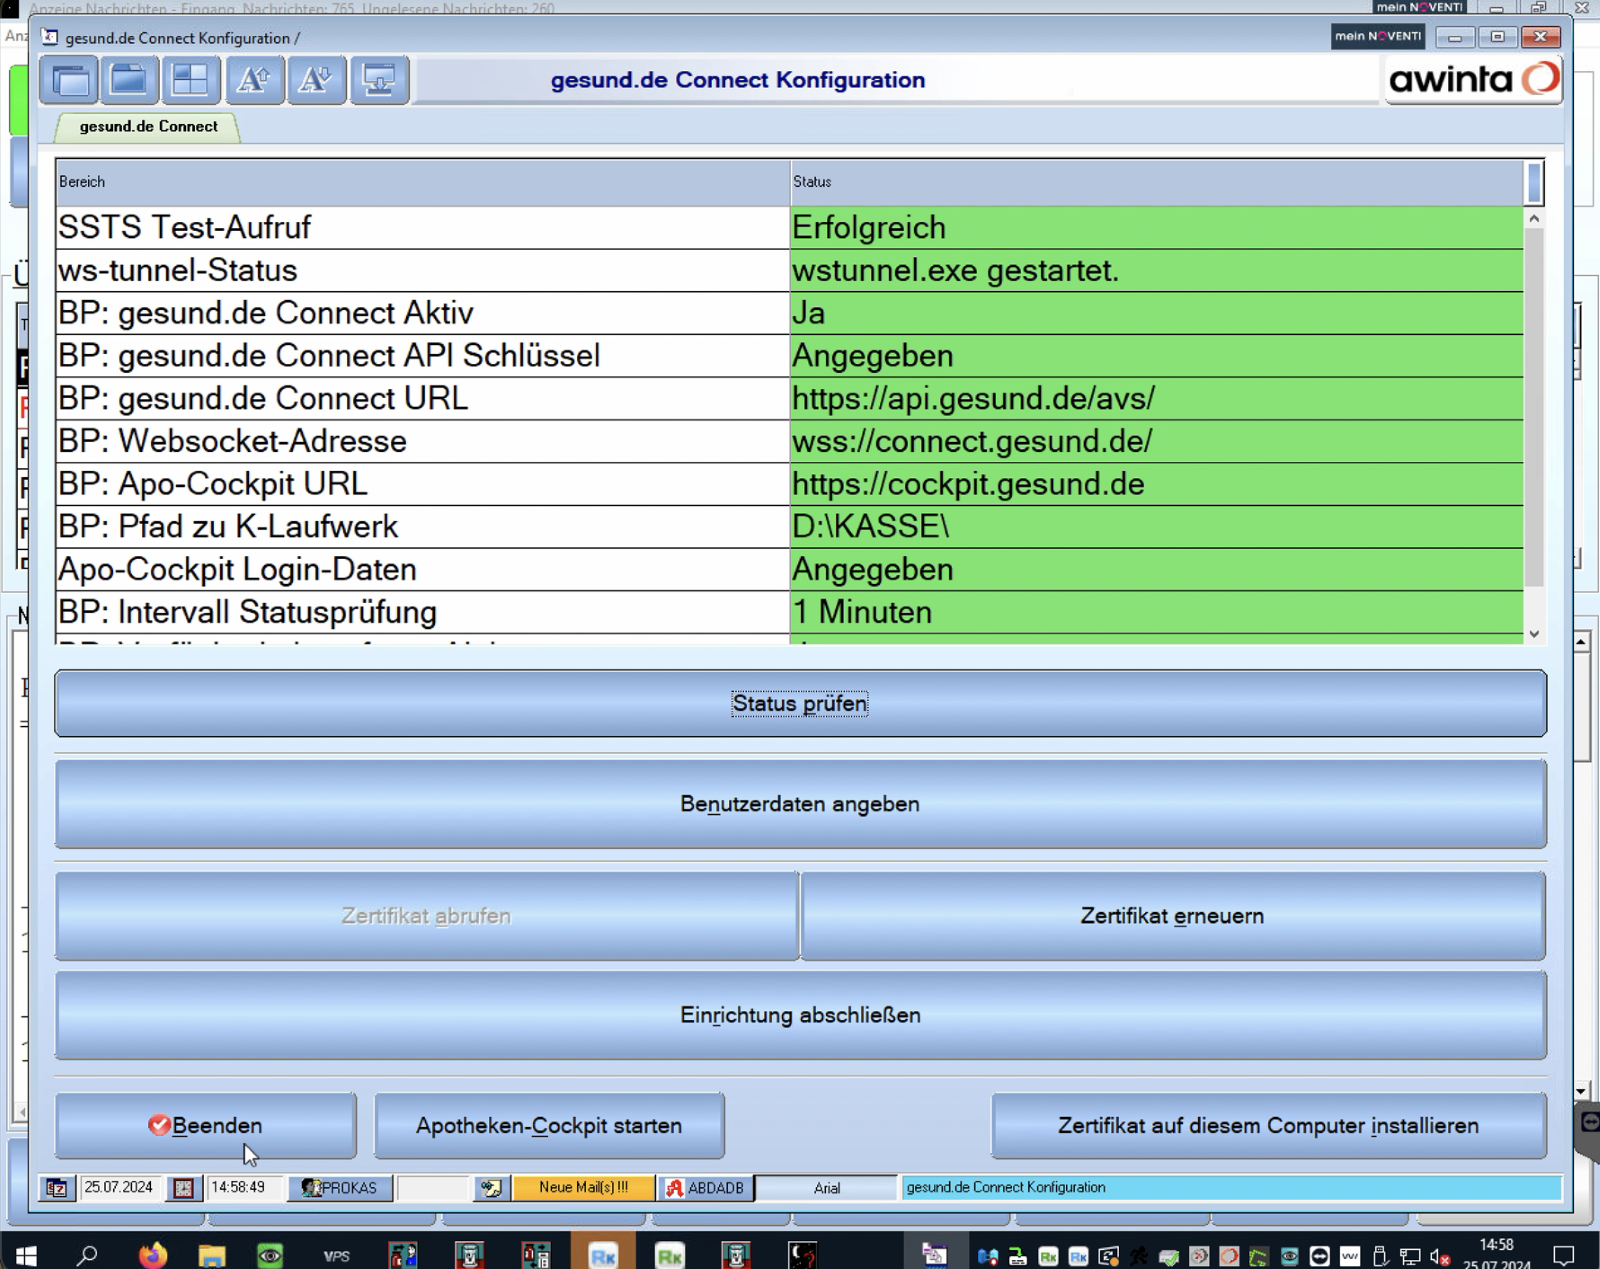Click https://cockpit.gesund.de status cell
Image resolution: width=1600 pixels, height=1269 pixels.
click(x=1156, y=484)
